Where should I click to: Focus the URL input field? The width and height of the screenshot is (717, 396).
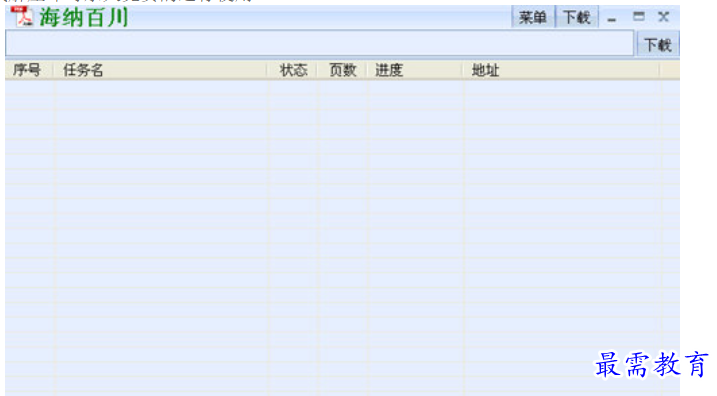point(320,44)
